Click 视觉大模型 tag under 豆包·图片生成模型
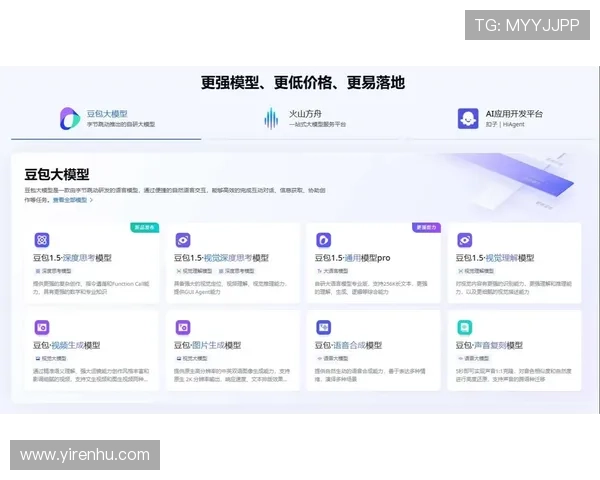This screenshot has width=600, height=480. 192,359
